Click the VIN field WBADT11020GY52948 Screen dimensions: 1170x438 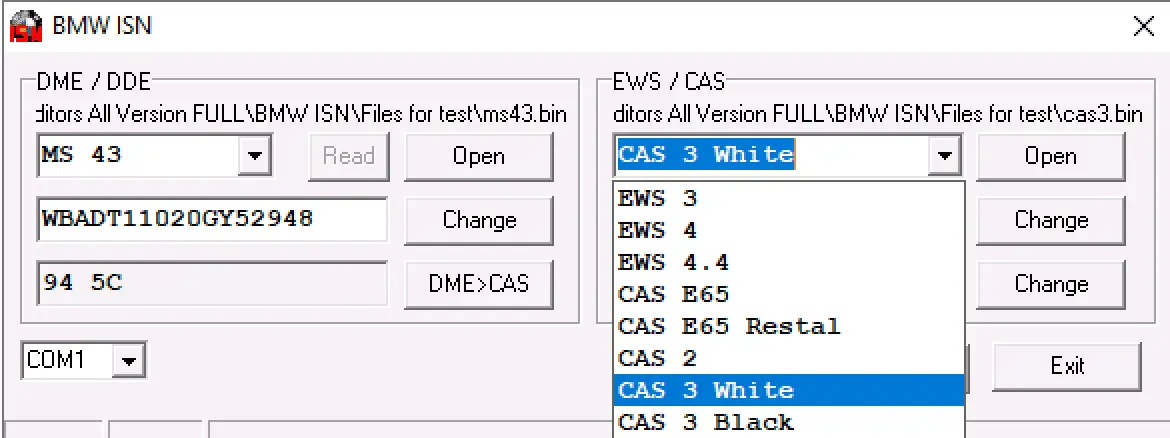point(212,219)
